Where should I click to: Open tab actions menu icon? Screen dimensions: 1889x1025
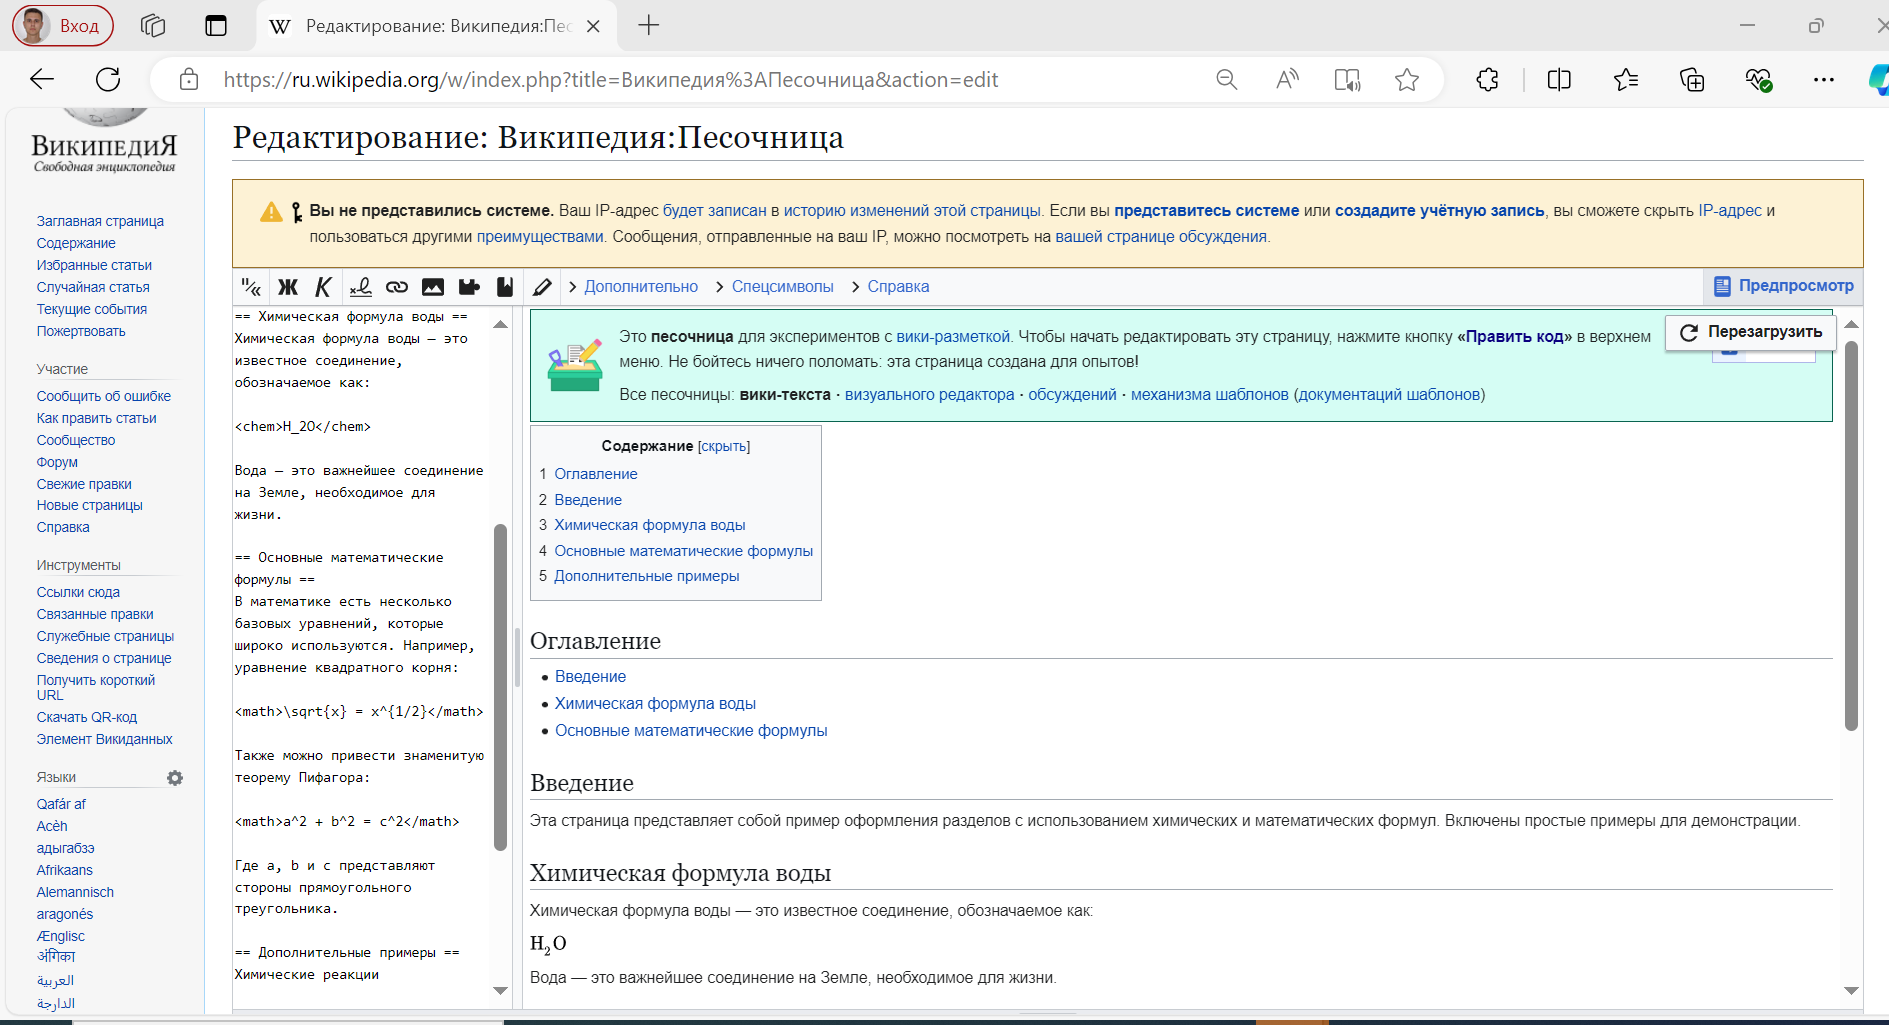(x=216, y=26)
